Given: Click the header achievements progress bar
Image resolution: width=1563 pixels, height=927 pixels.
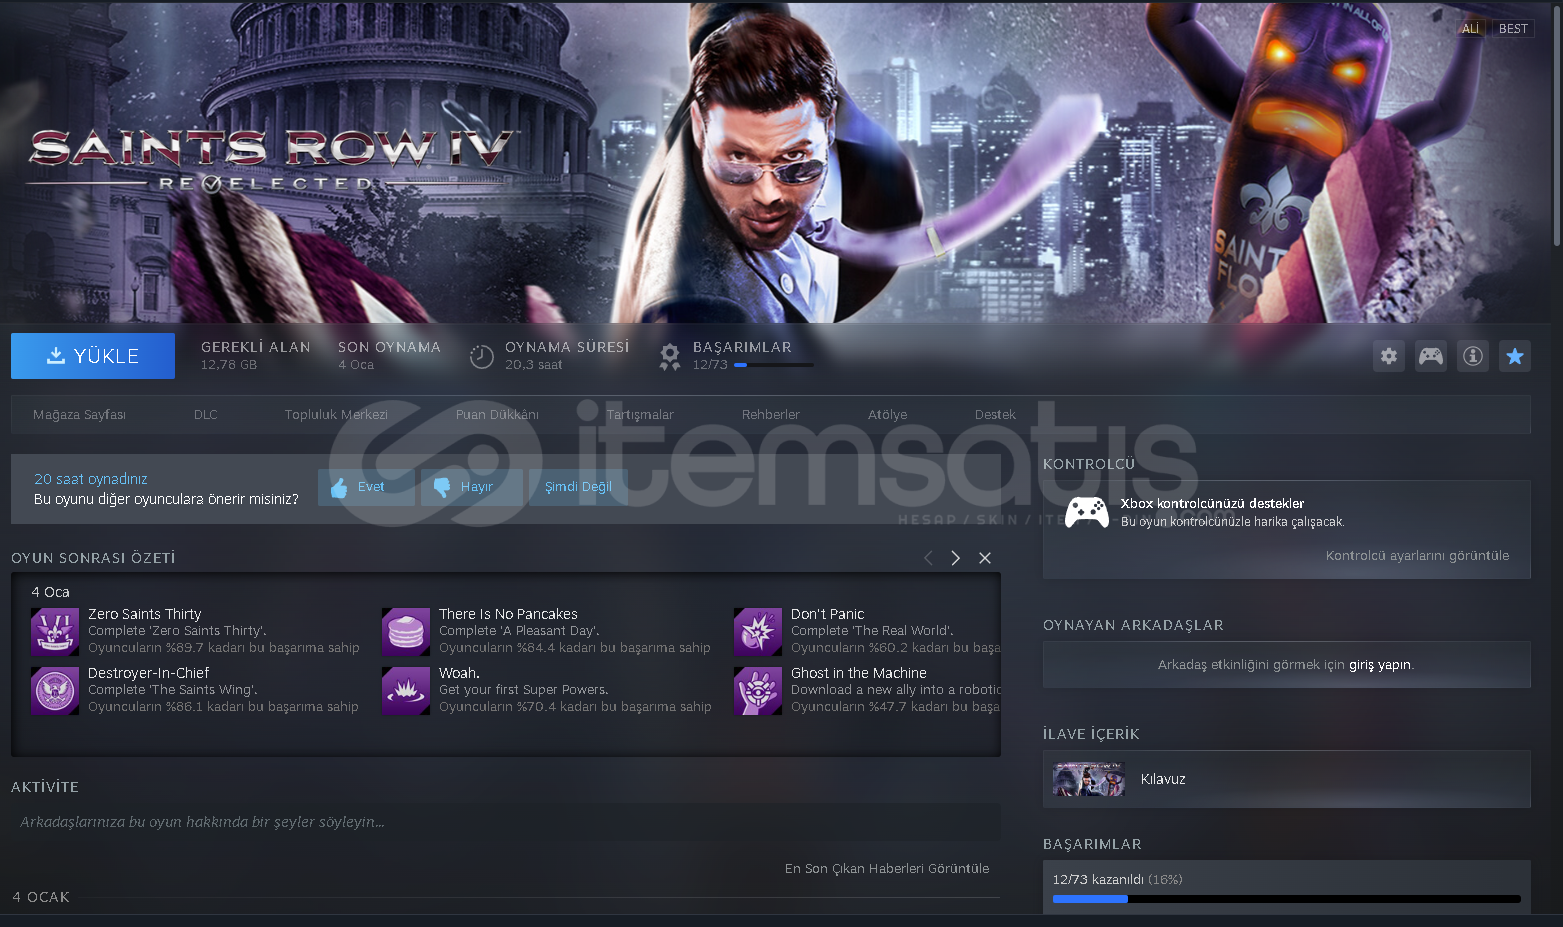Looking at the screenshot, I should click(773, 365).
